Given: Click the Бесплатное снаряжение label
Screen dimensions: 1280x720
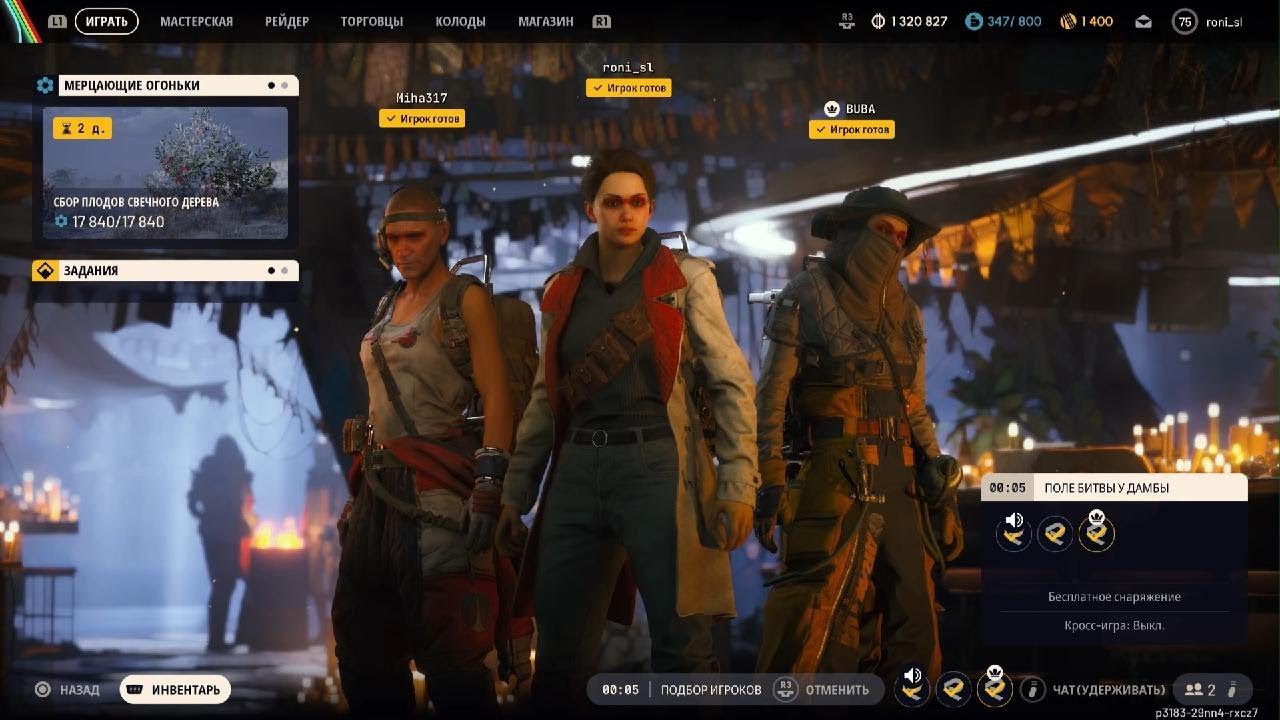Looking at the screenshot, I should coord(1114,597).
